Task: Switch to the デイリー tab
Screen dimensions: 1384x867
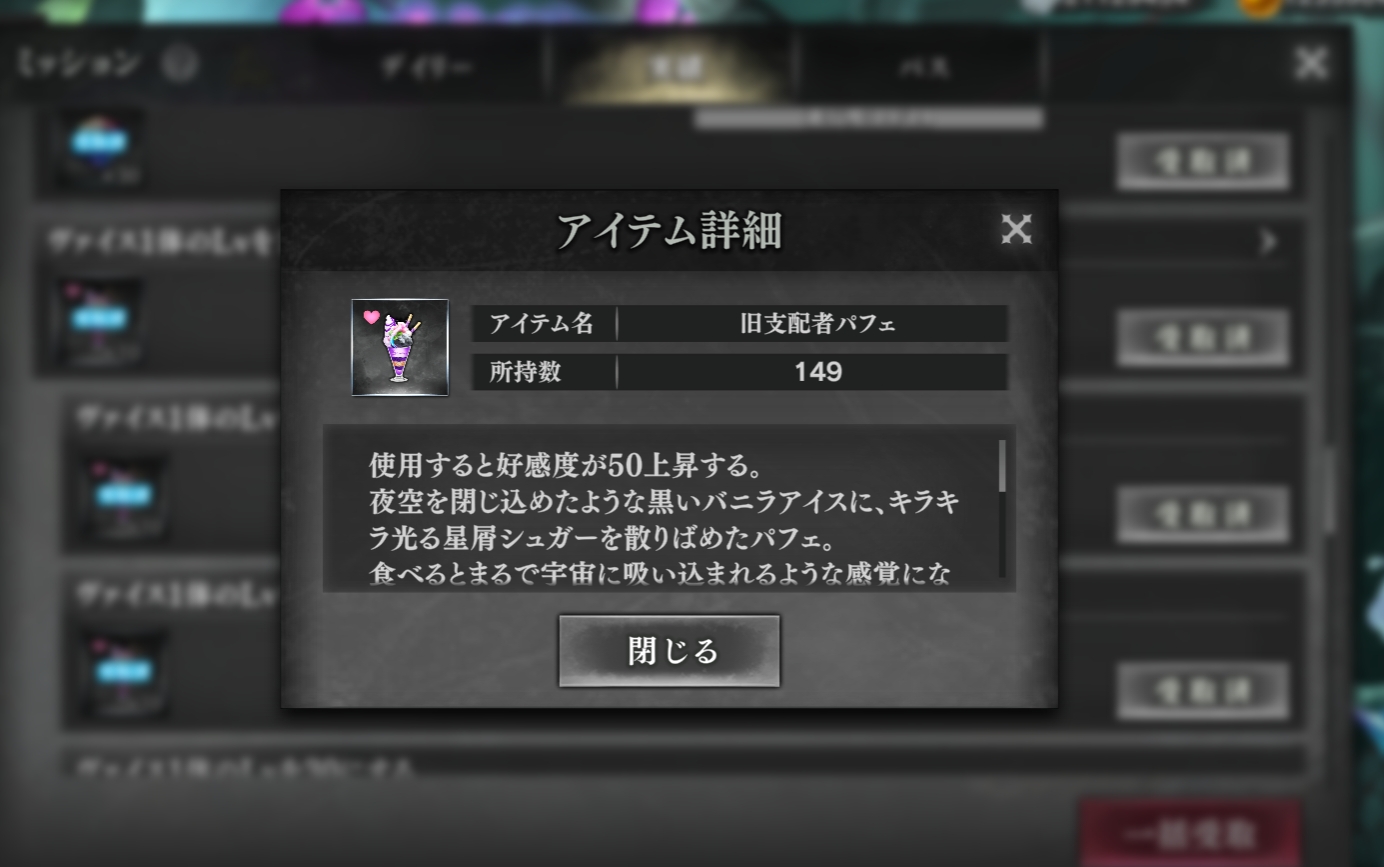Action: click(x=426, y=67)
